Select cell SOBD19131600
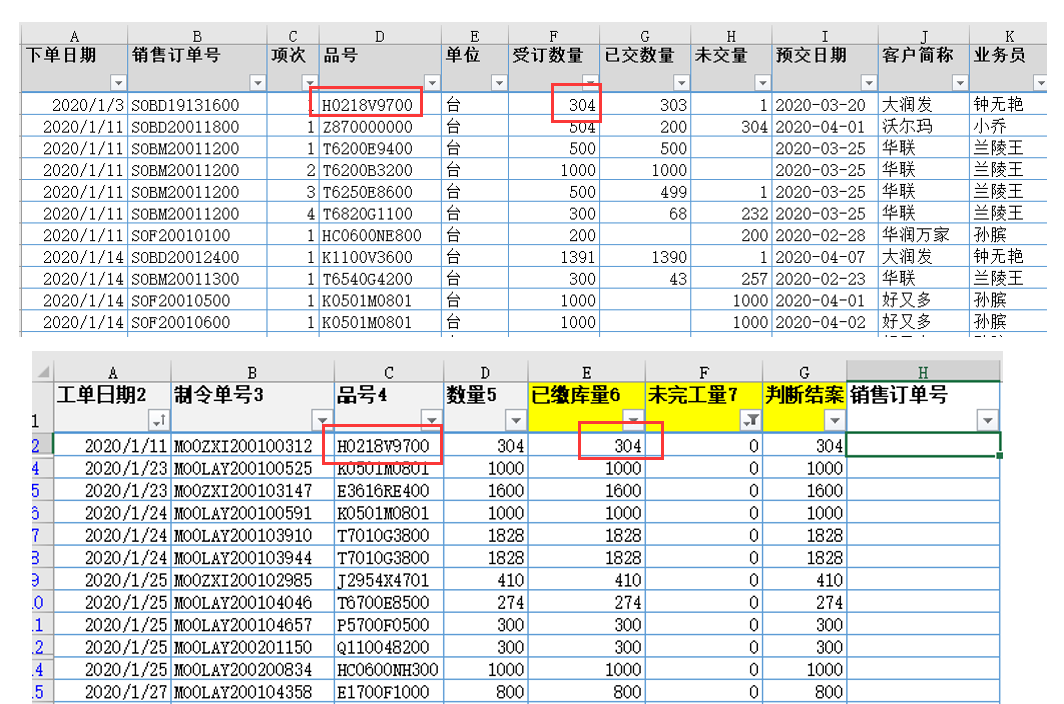 (x=197, y=105)
